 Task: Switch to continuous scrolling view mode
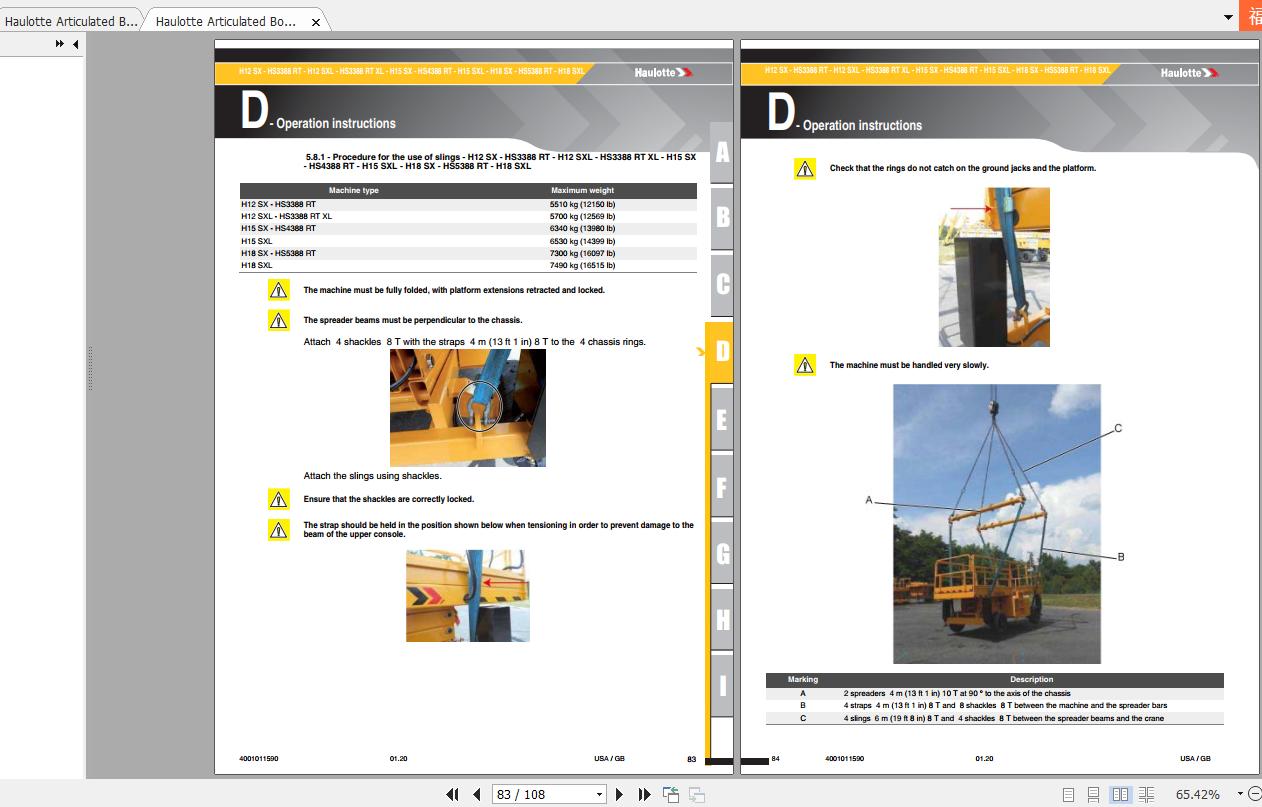point(1092,793)
